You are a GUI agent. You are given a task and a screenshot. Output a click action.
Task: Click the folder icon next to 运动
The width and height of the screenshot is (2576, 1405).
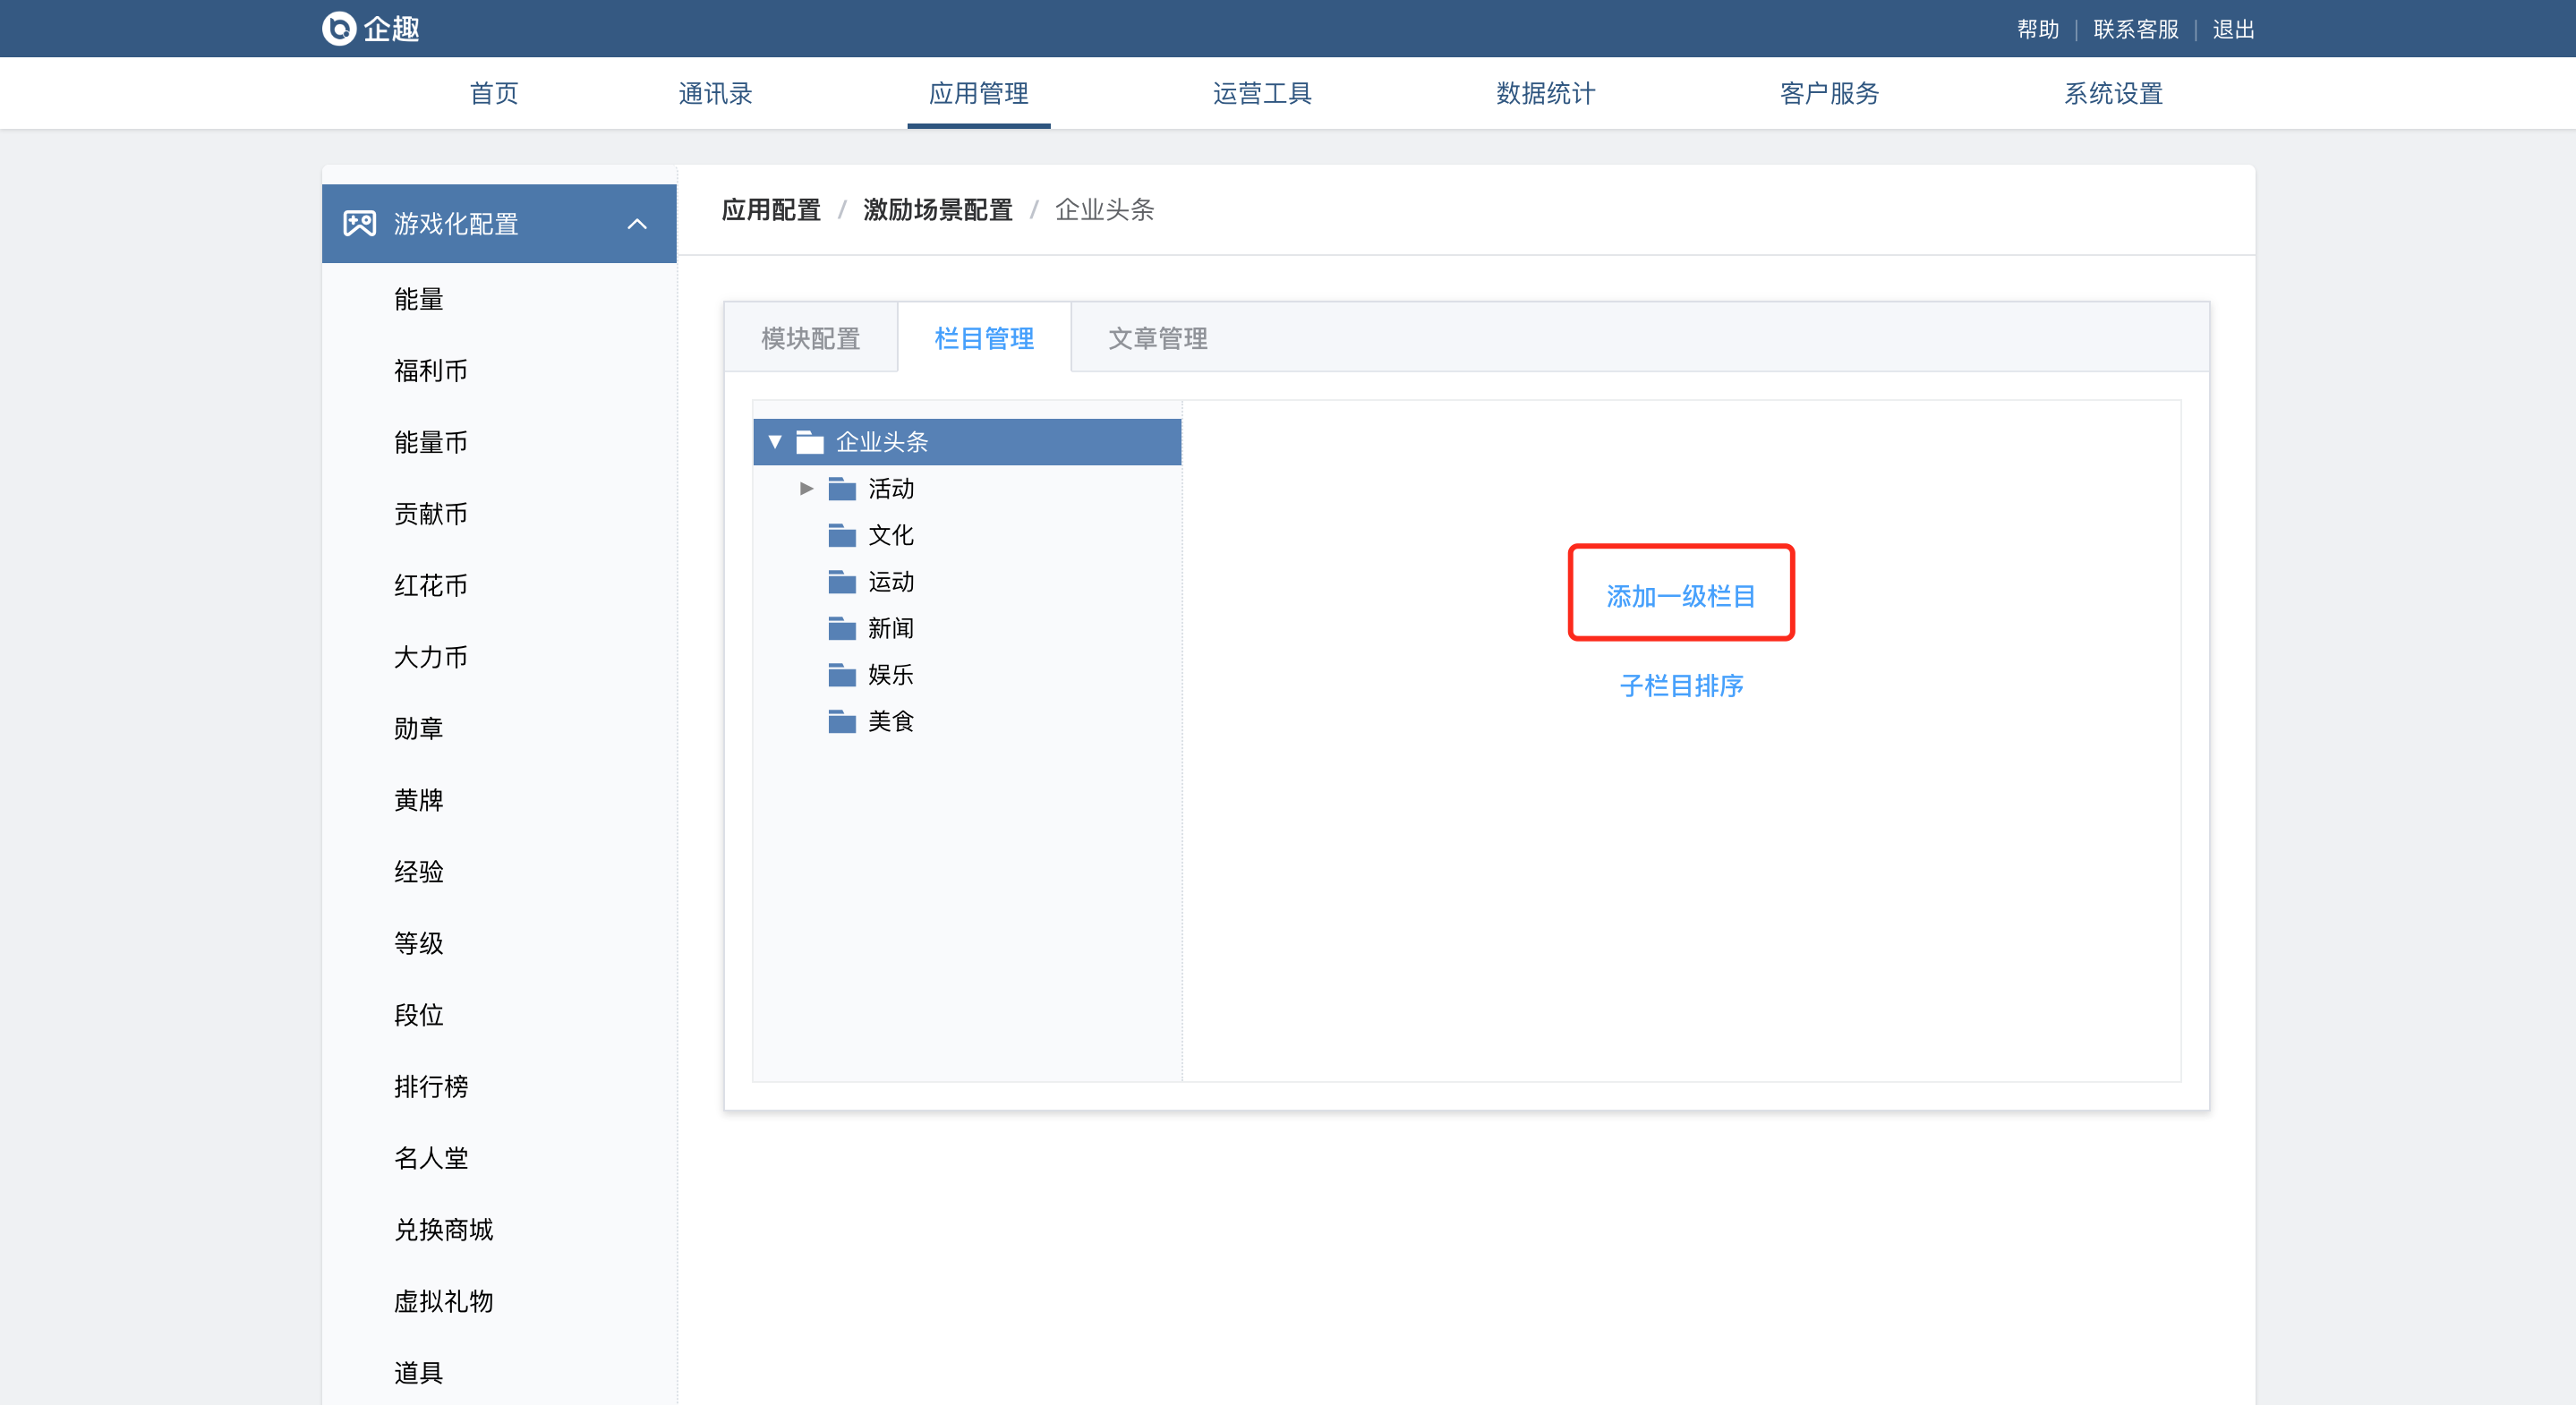point(842,581)
